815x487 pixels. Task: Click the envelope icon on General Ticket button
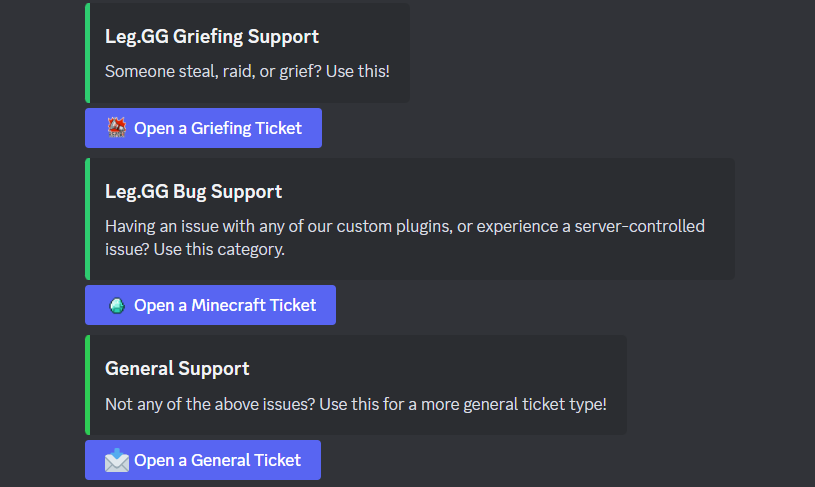pos(117,460)
